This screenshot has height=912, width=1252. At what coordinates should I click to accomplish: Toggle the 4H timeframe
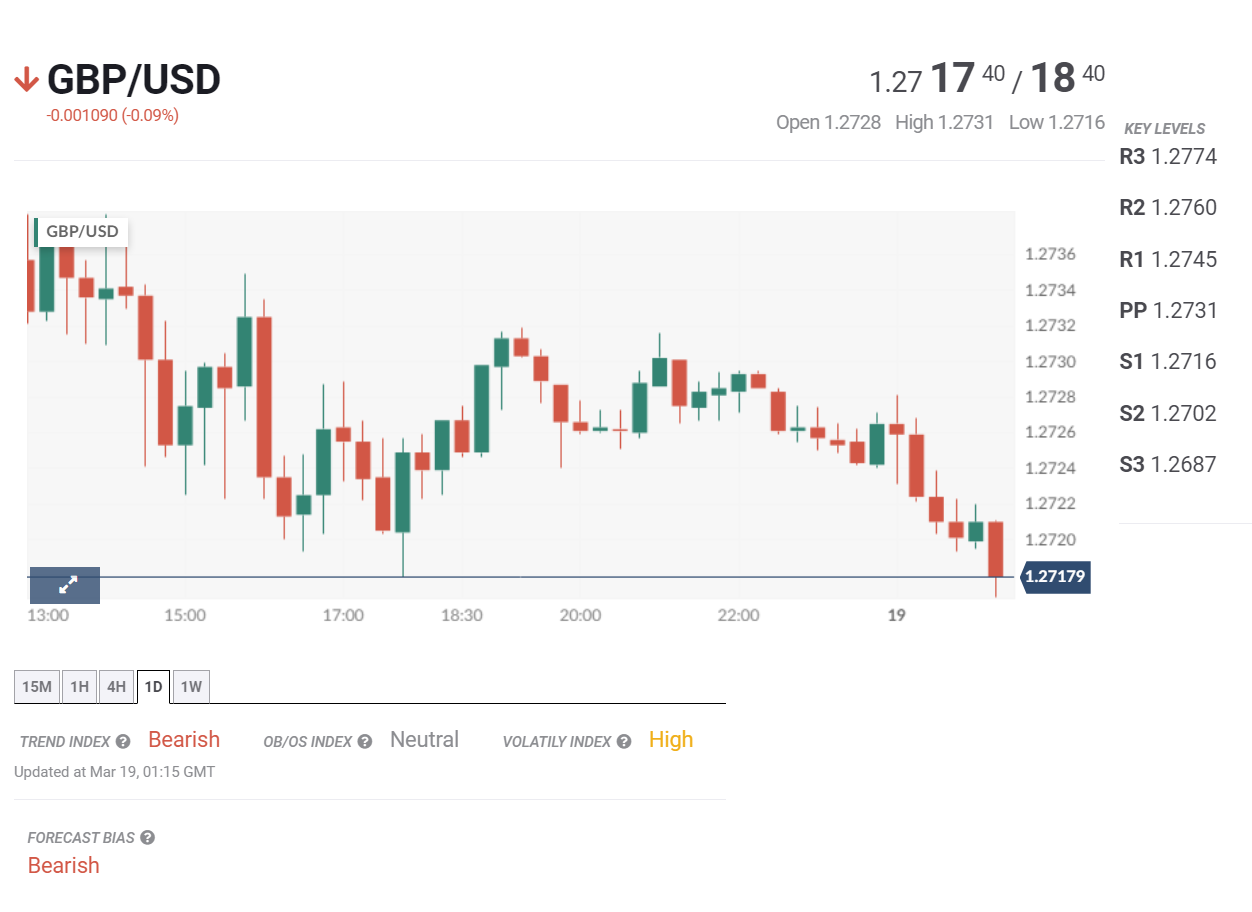click(x=116, y=686)
